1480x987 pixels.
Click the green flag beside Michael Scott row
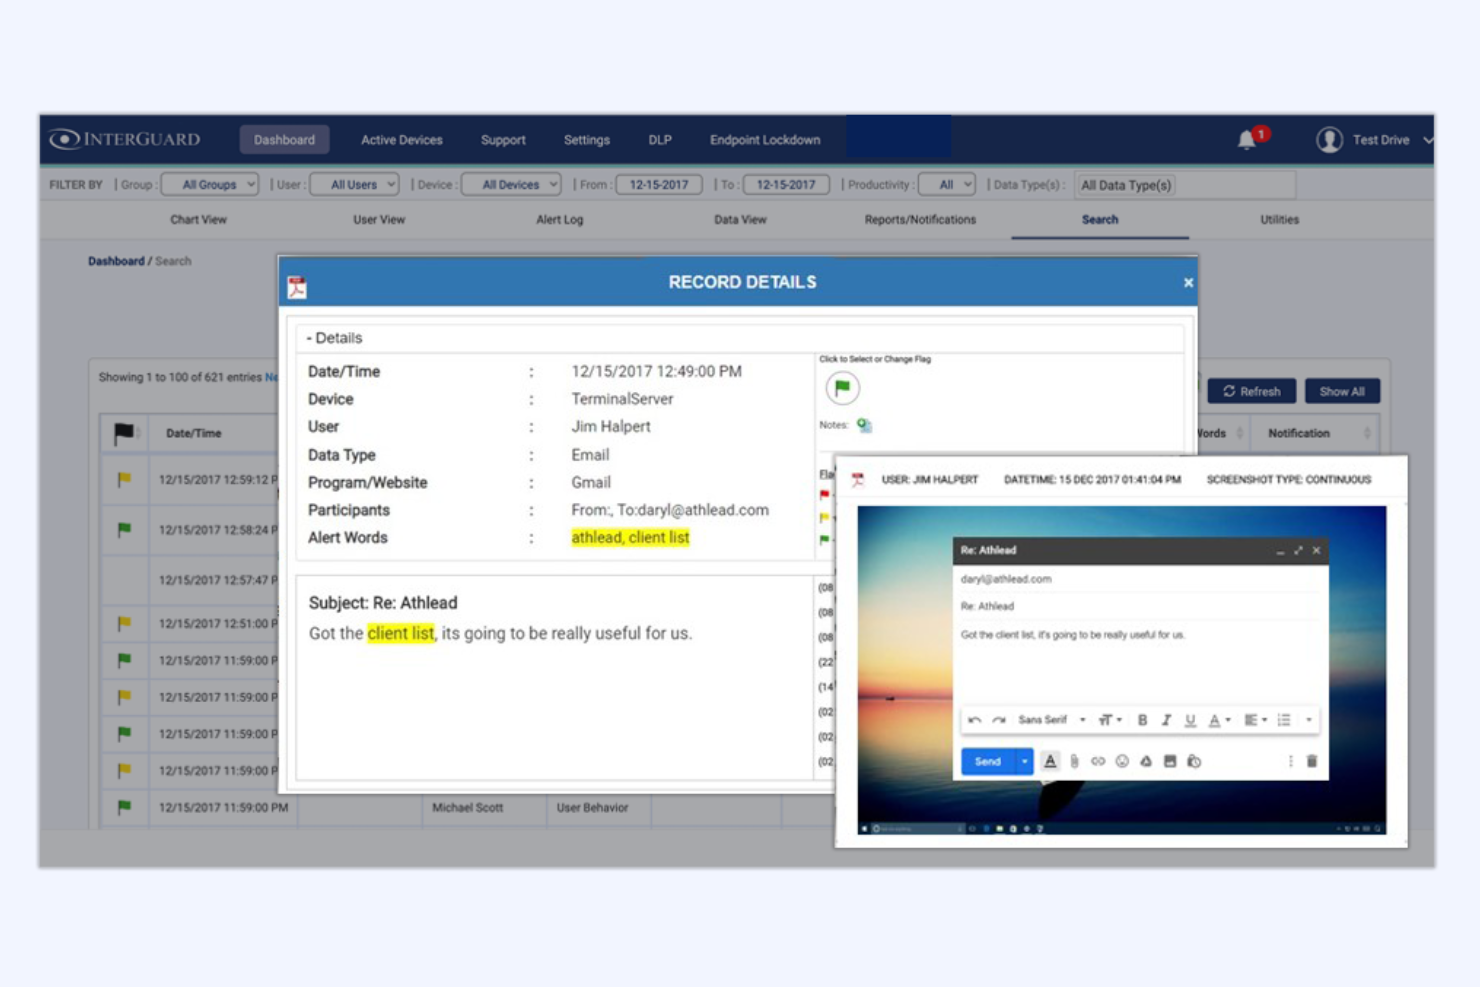coord(124,807)
